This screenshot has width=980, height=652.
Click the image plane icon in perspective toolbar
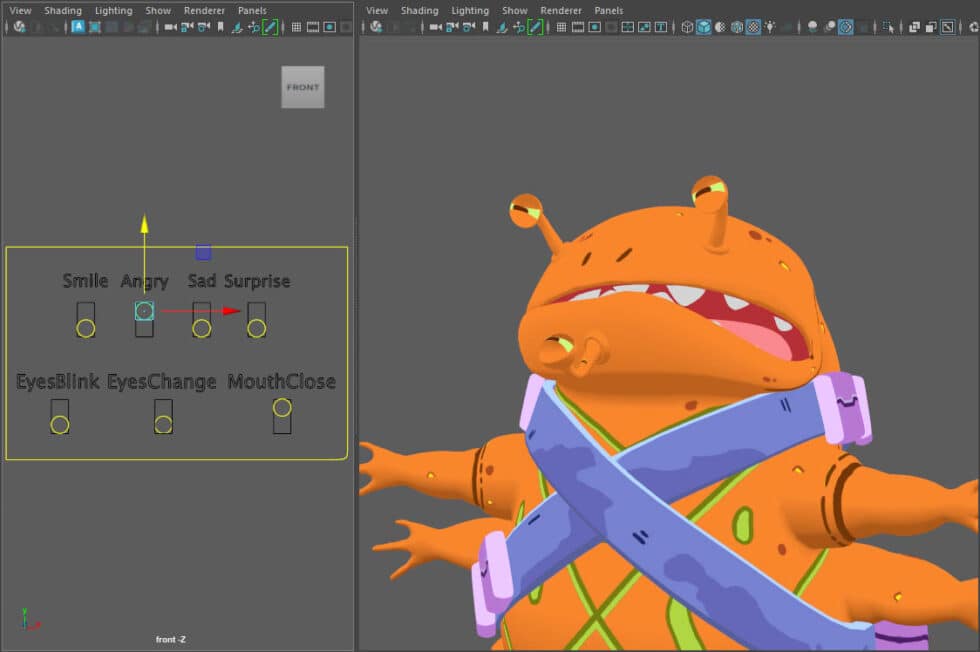coord(501,27)
